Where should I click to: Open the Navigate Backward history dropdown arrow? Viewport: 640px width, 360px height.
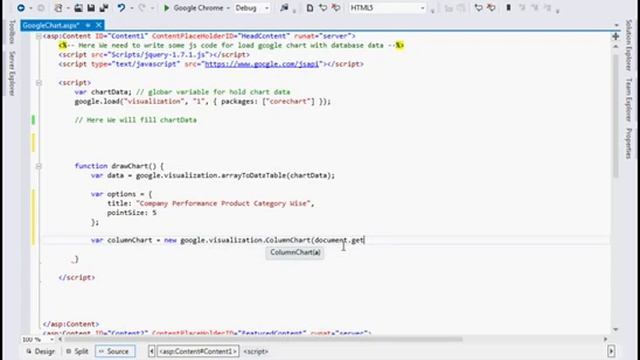point(31,8)
